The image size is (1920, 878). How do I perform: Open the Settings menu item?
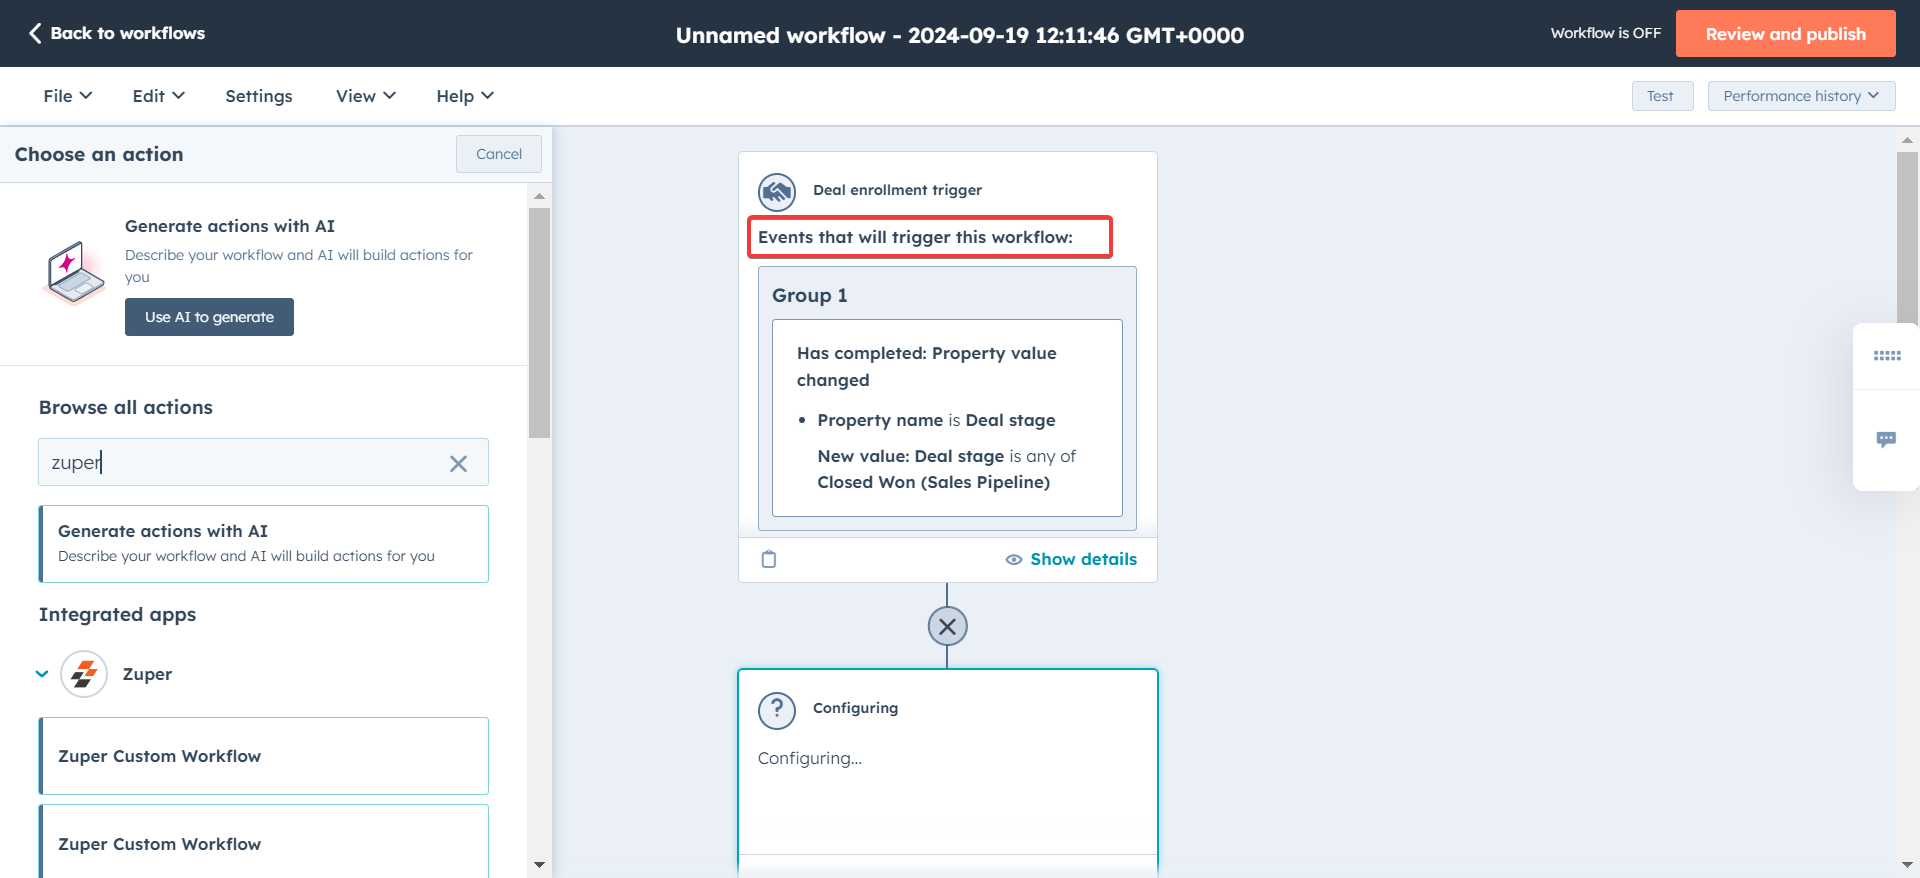tap(259, 96)
